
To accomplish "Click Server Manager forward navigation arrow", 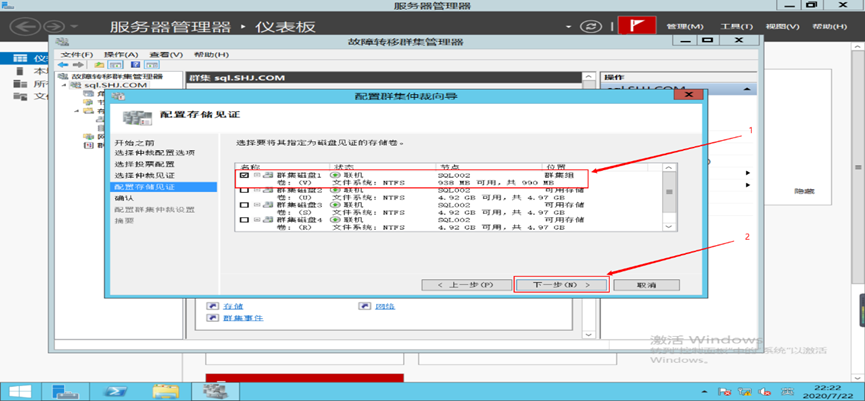I will click(55, 26).
